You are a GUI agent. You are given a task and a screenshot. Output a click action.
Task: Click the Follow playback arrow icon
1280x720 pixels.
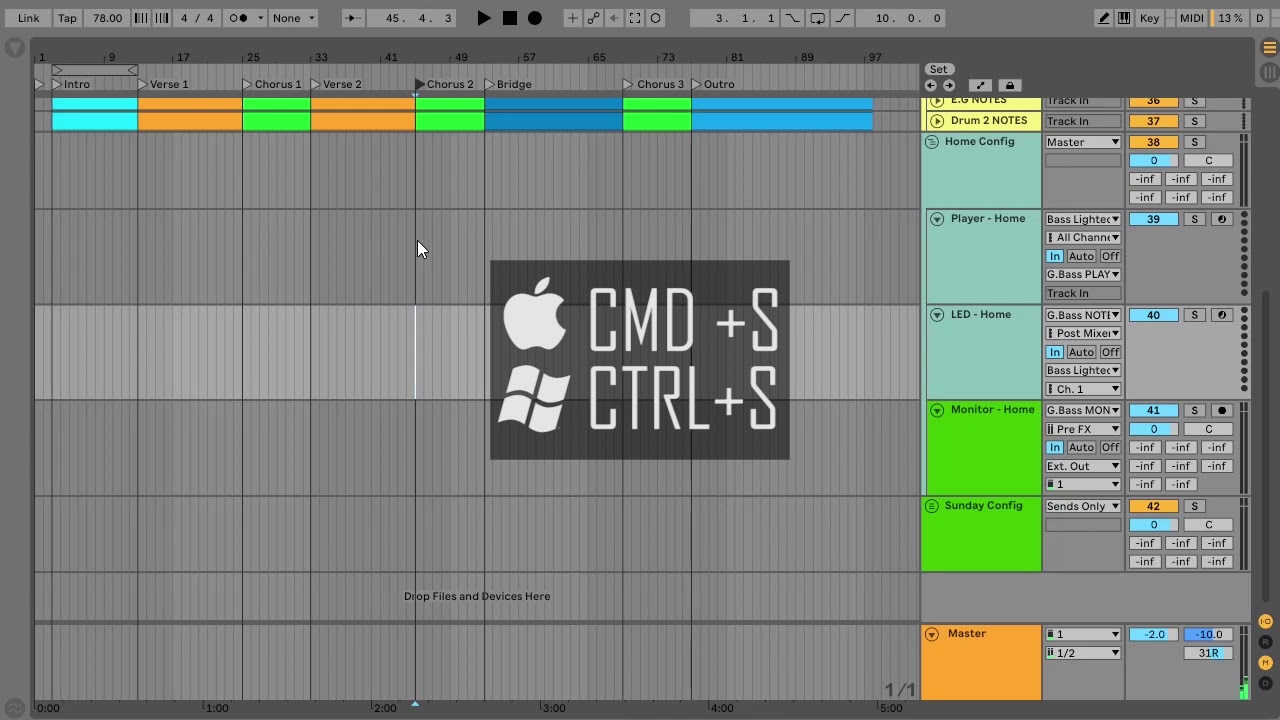coord(353,18)
